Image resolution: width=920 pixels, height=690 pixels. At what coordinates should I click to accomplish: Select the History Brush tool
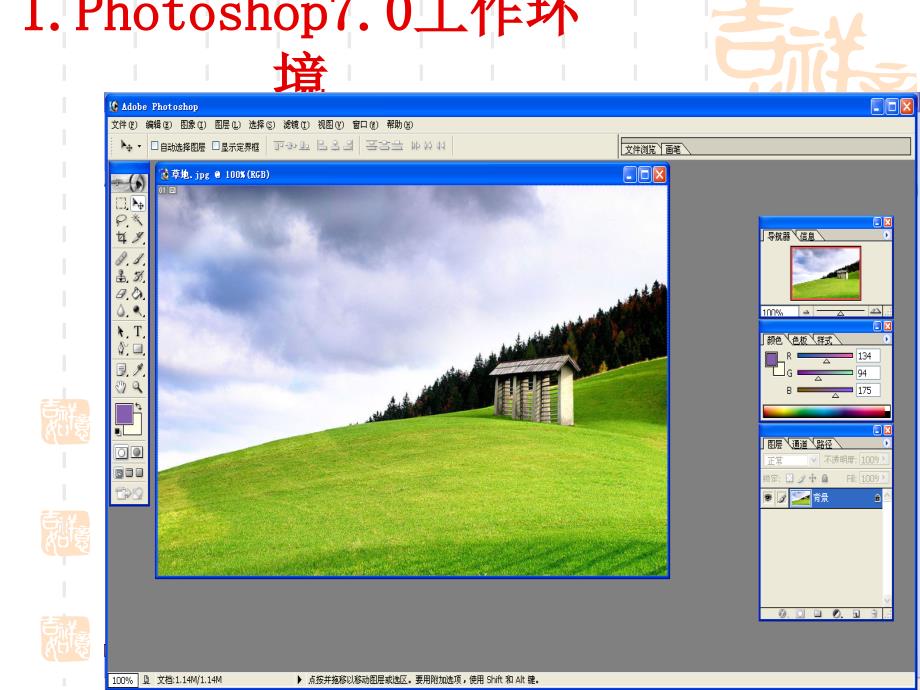pyautogui.click(x=138, y=276)
